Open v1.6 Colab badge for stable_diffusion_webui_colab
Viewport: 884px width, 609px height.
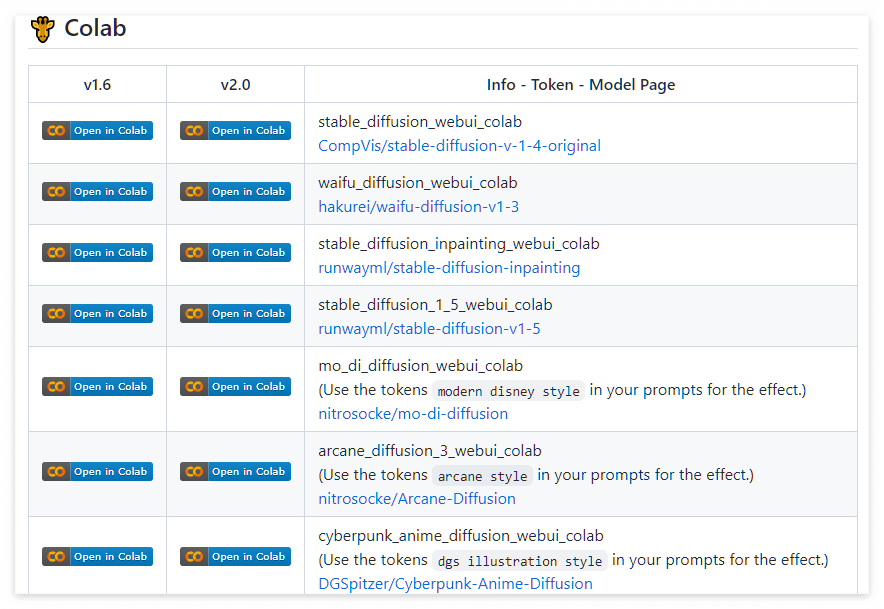pos(98,130)
